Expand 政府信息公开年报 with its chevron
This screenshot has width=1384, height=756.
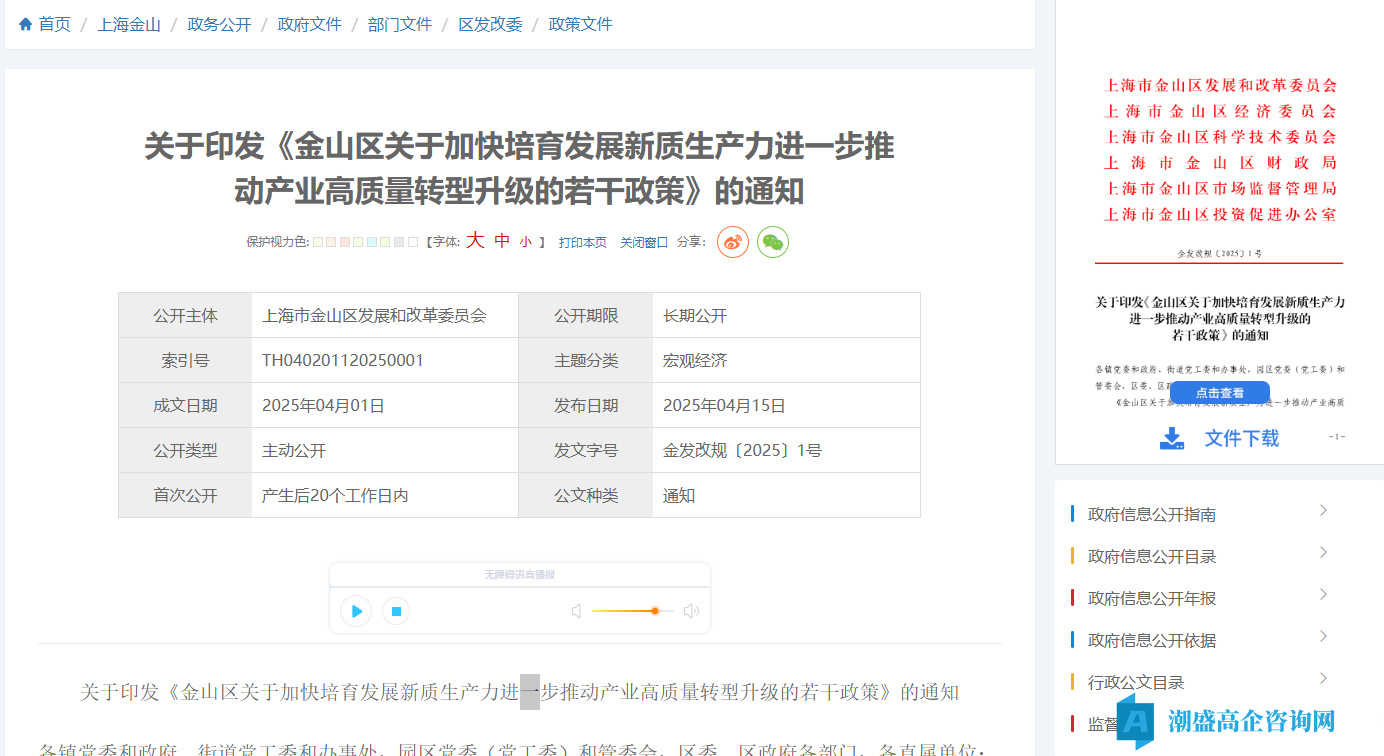(x=1323, y=595)
